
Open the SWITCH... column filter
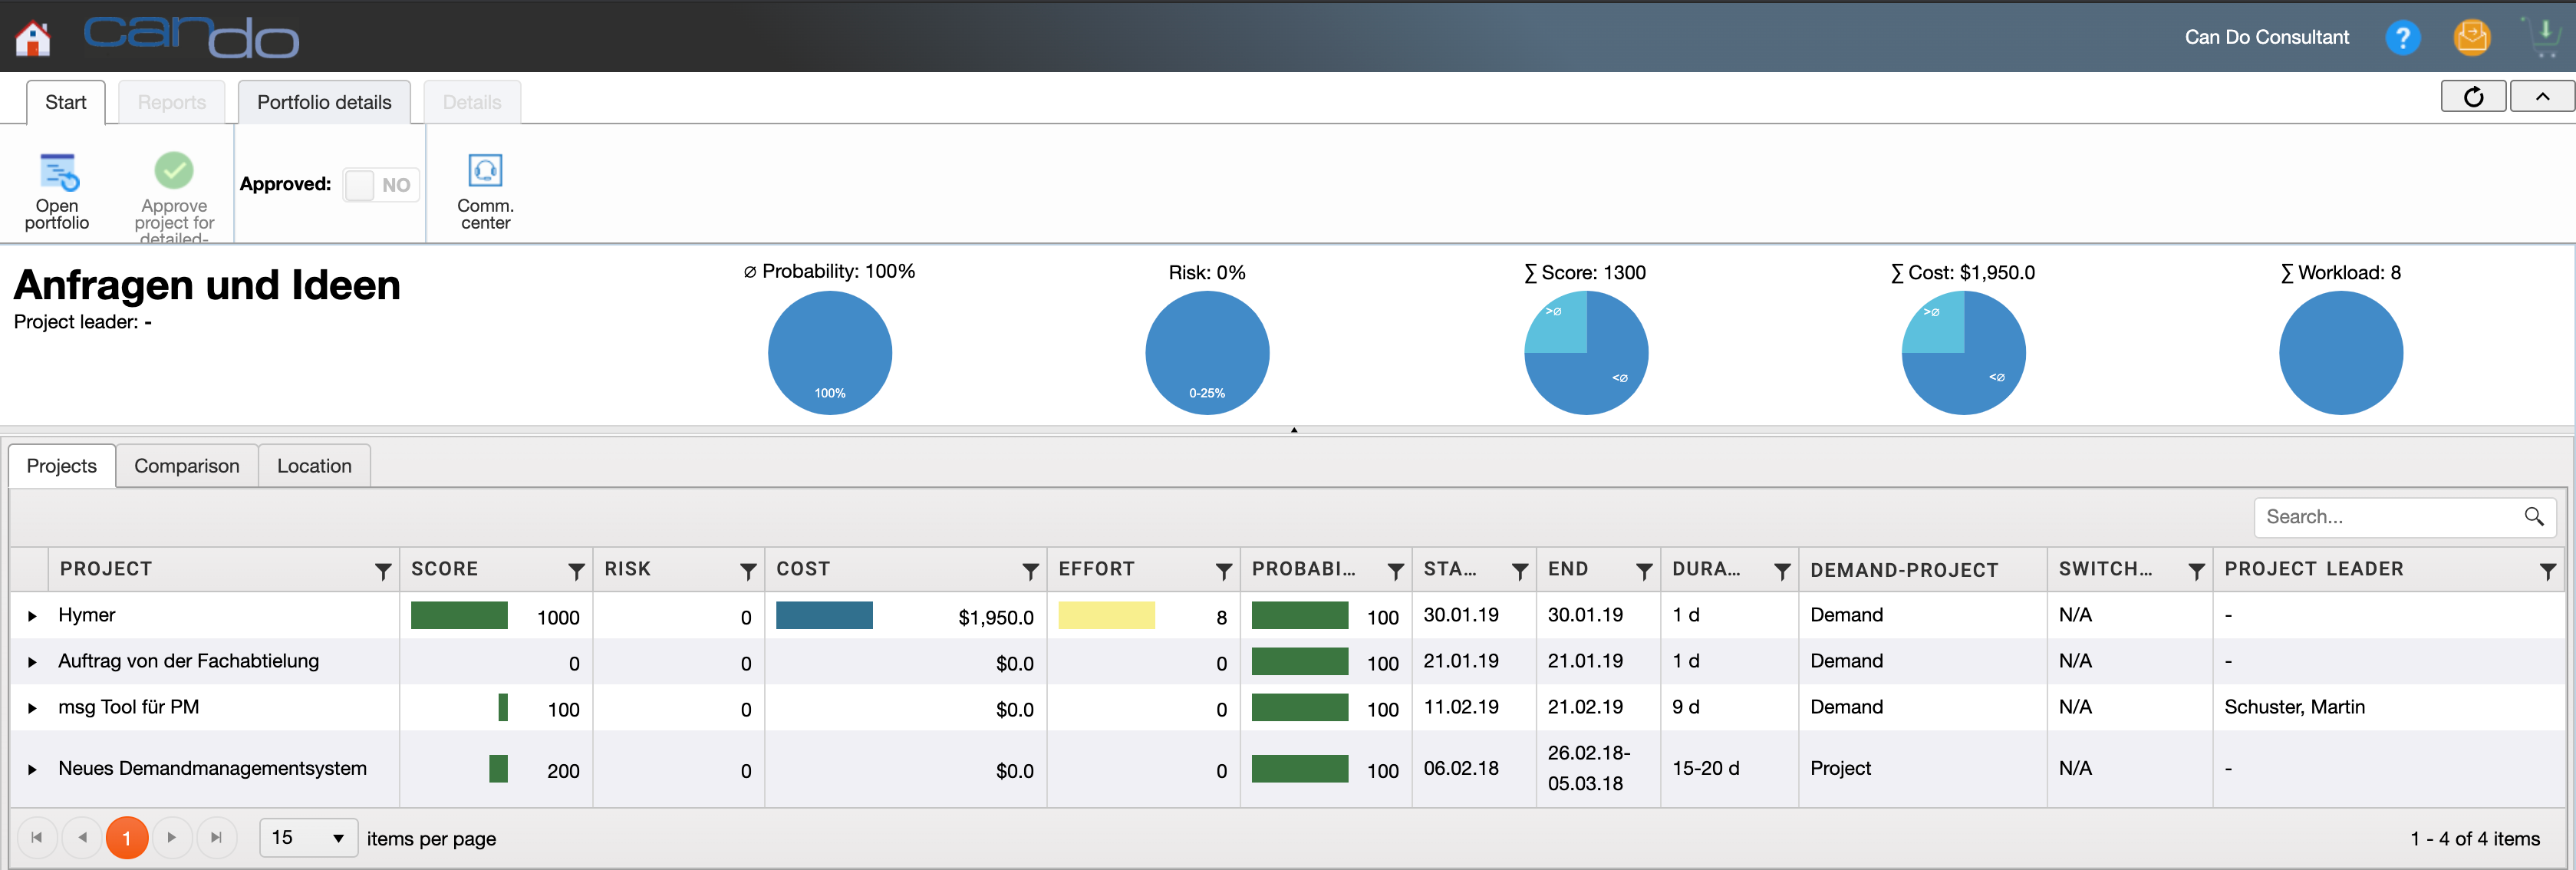(x=2196, y=571)
